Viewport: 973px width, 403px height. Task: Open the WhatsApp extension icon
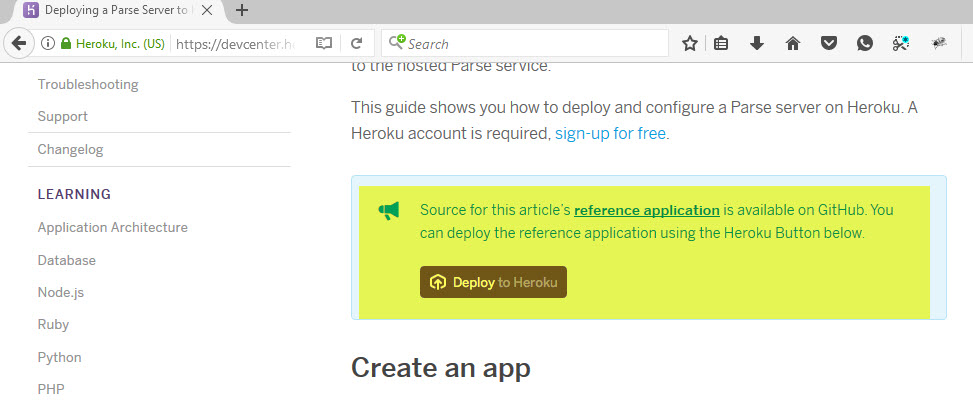[x=864, y=43]
